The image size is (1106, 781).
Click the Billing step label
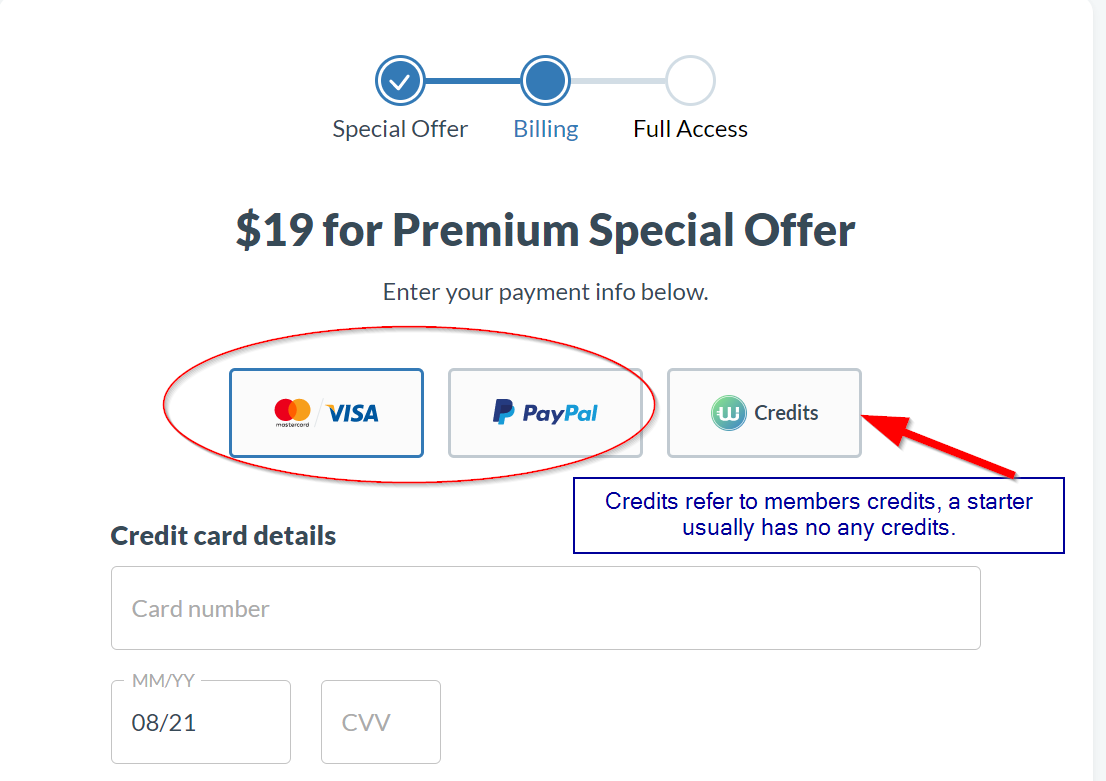click(x=546, y=129)
